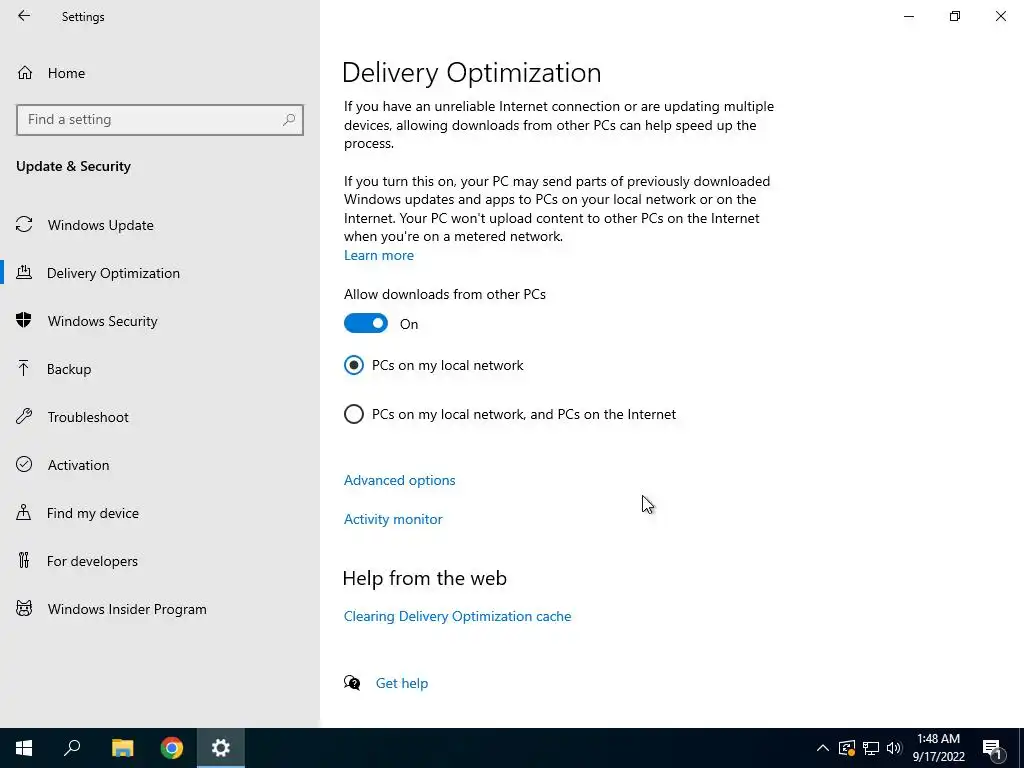Launch Google Chrome from taskbar
Image resolution: width=1024 pixels, height=768 pixels.
[x=172, y=748]
